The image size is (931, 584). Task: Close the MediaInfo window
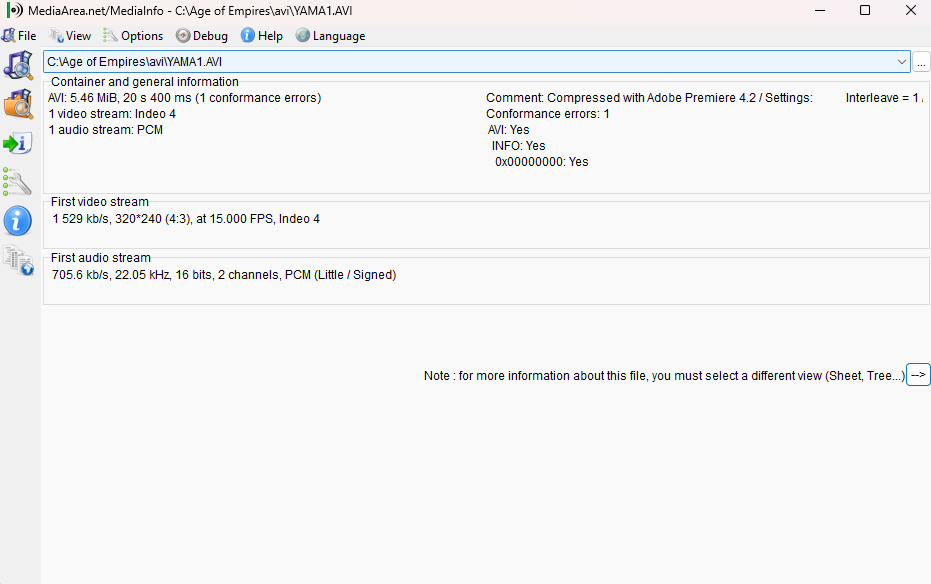(911, 10)
